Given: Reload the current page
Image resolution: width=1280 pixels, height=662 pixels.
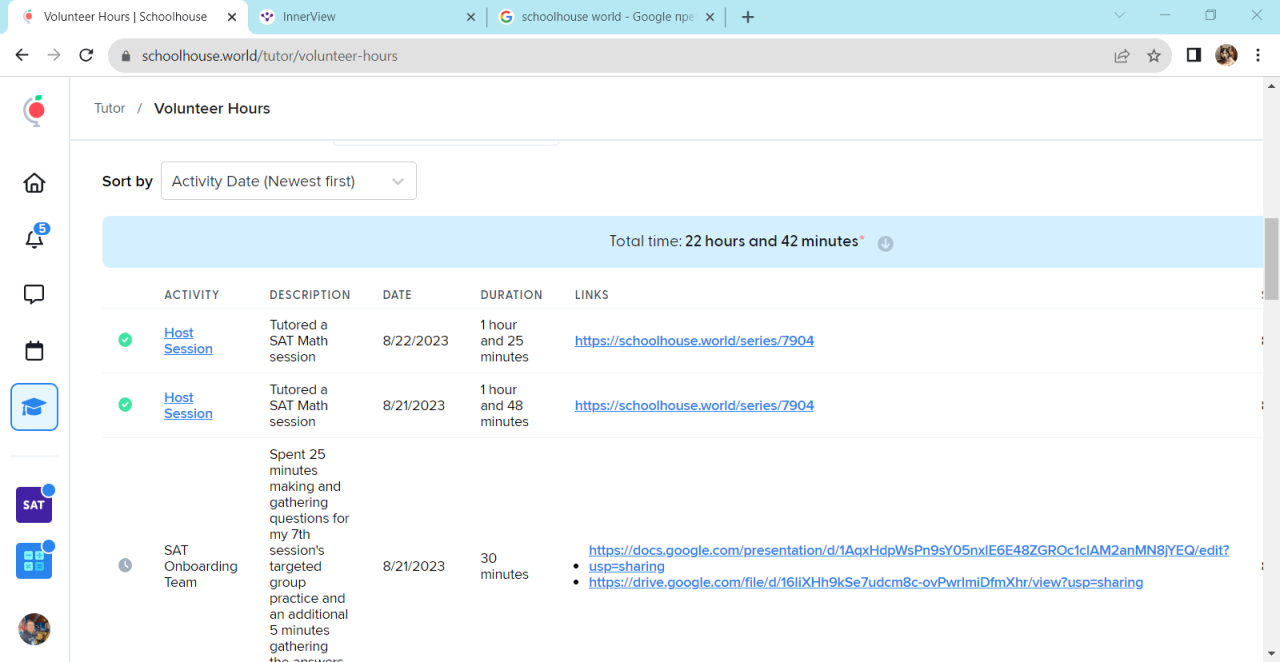Looking at the screenshot, I should click(86, 56).
